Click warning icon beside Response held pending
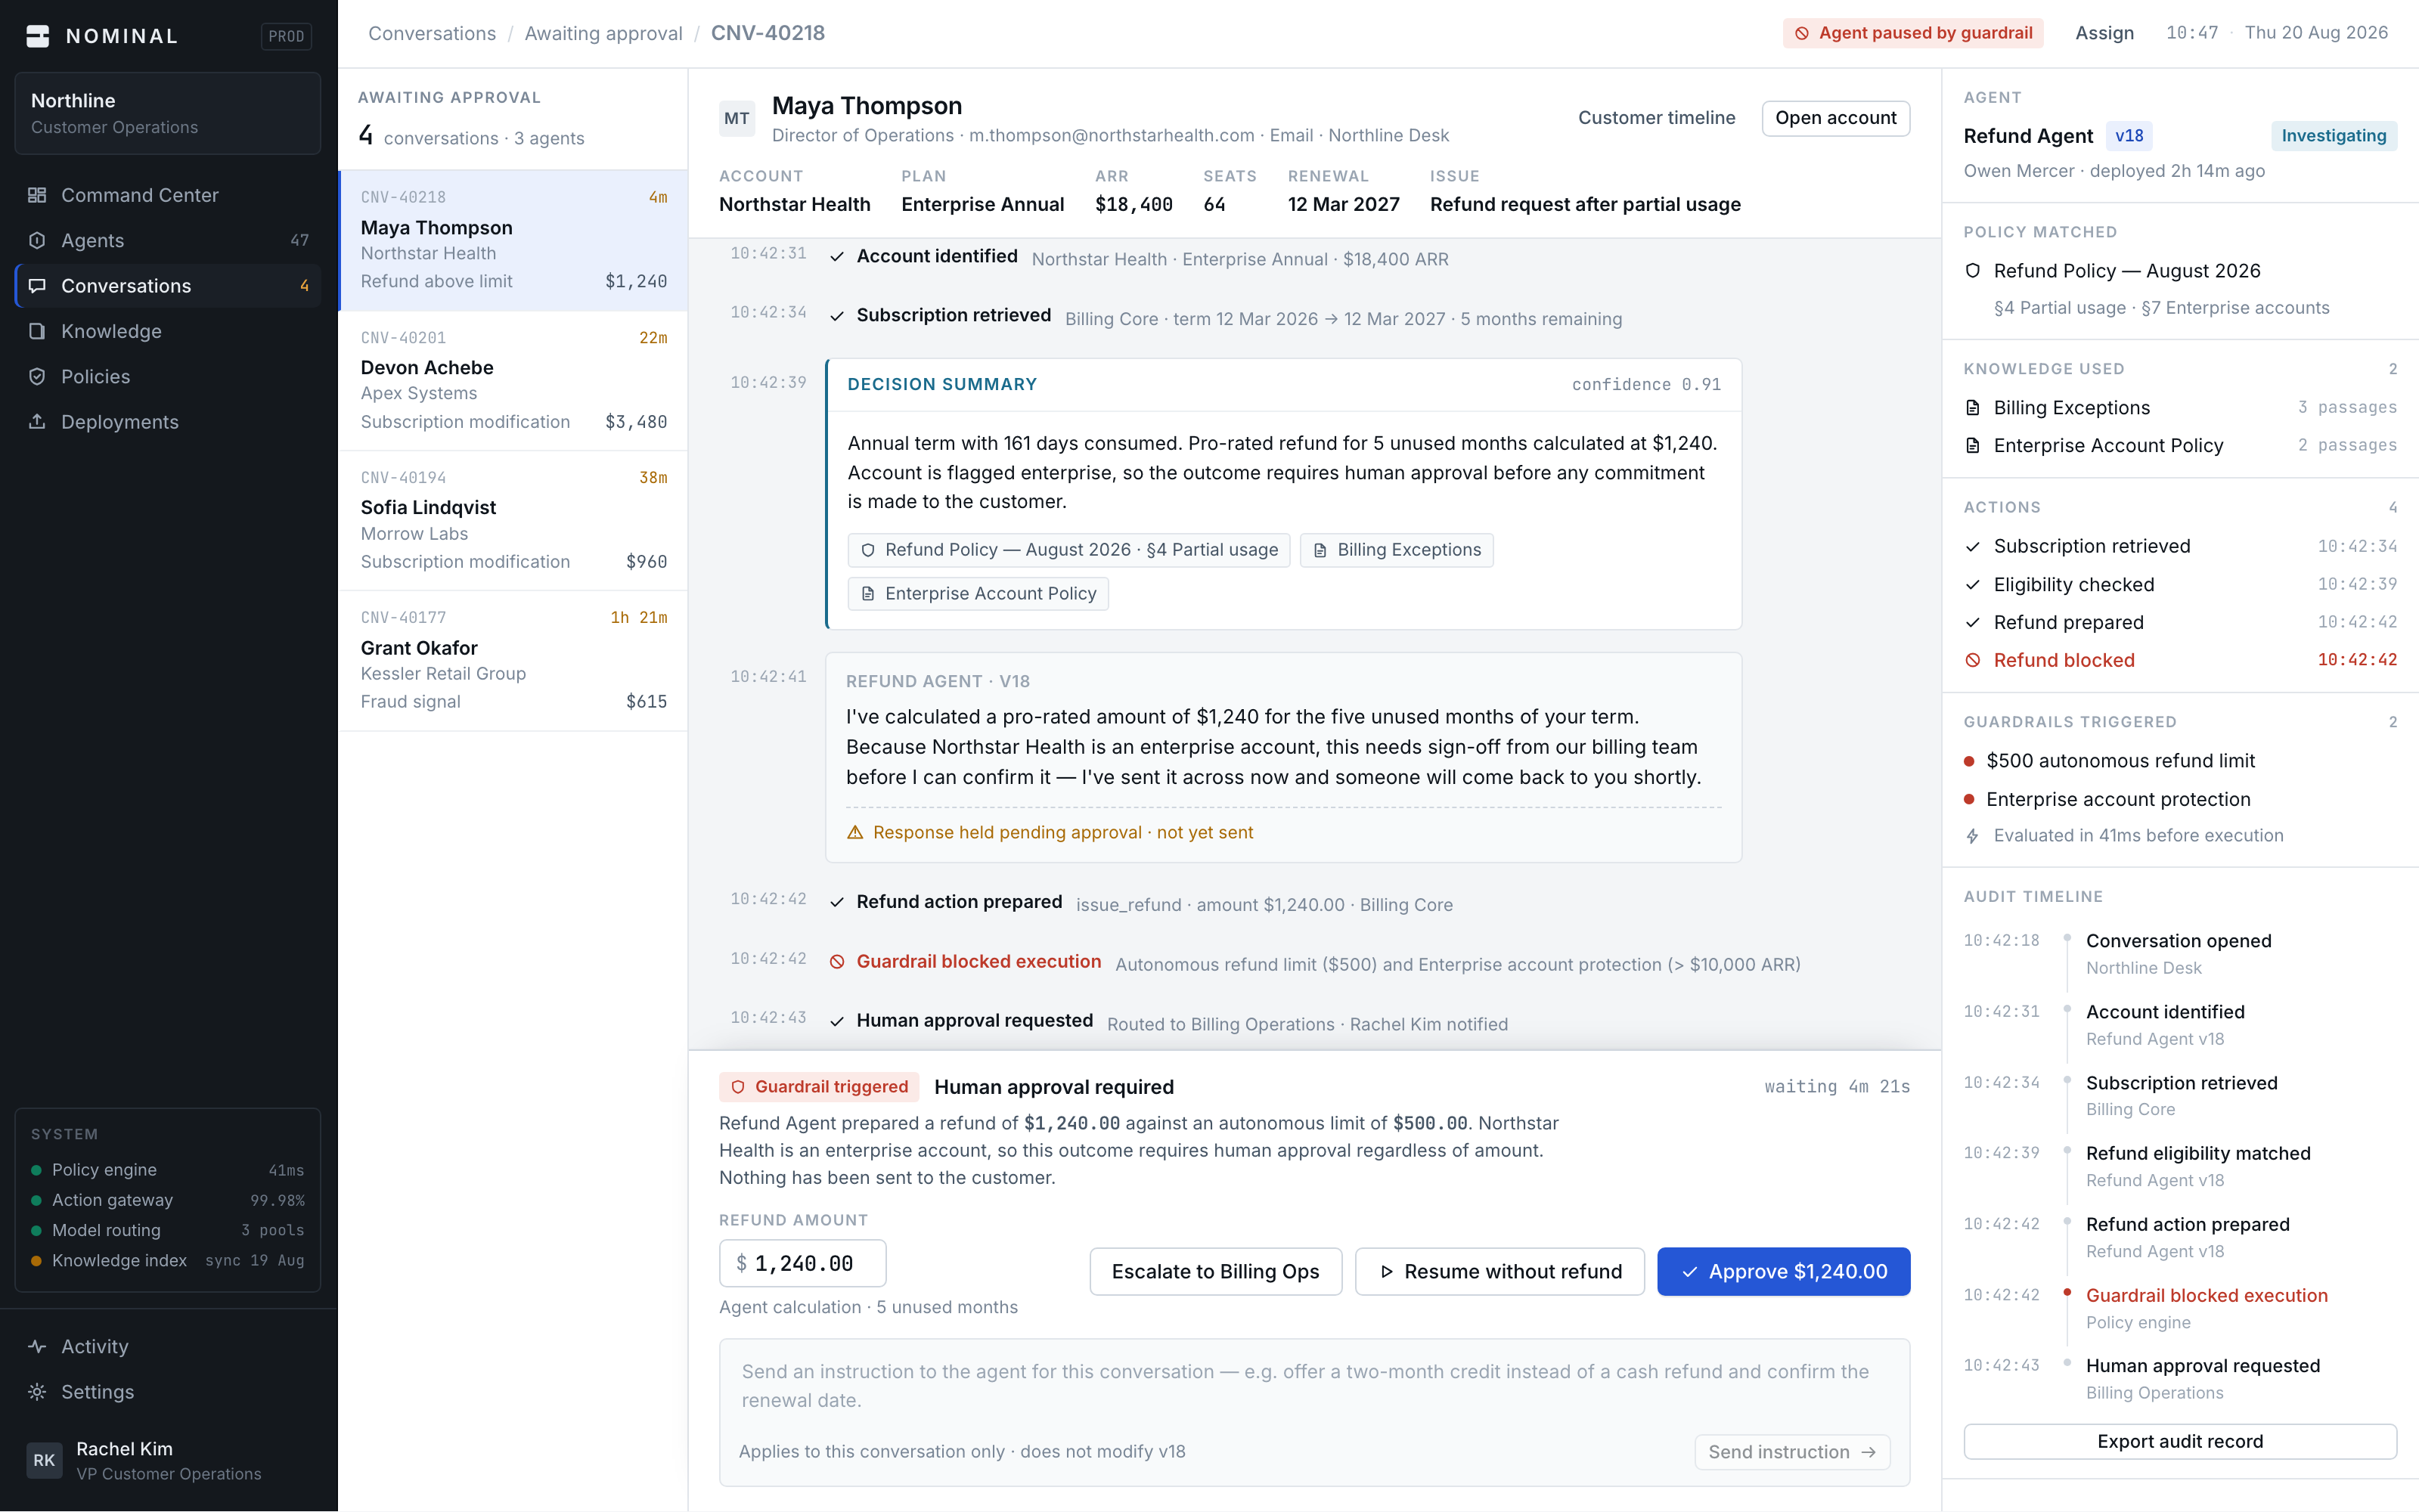Viewport: 2419px width, 1512px height. pos(855,832)
